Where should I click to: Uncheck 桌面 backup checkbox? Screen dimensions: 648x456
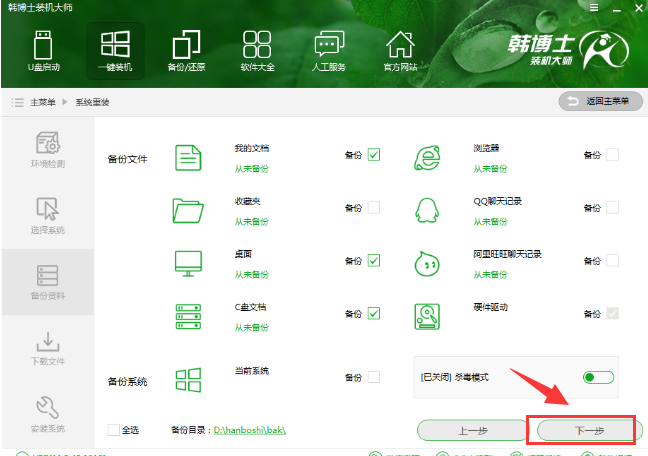(374, 260)
